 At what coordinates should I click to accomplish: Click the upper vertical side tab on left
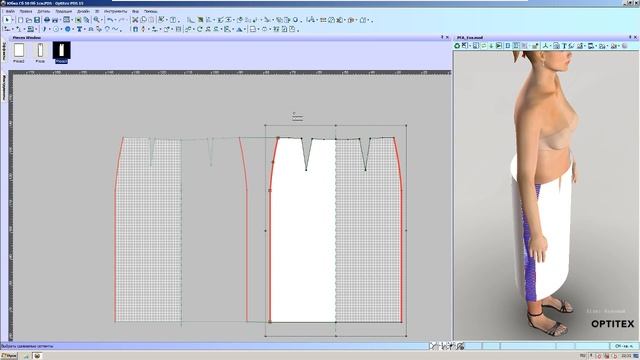coord(4,51)
